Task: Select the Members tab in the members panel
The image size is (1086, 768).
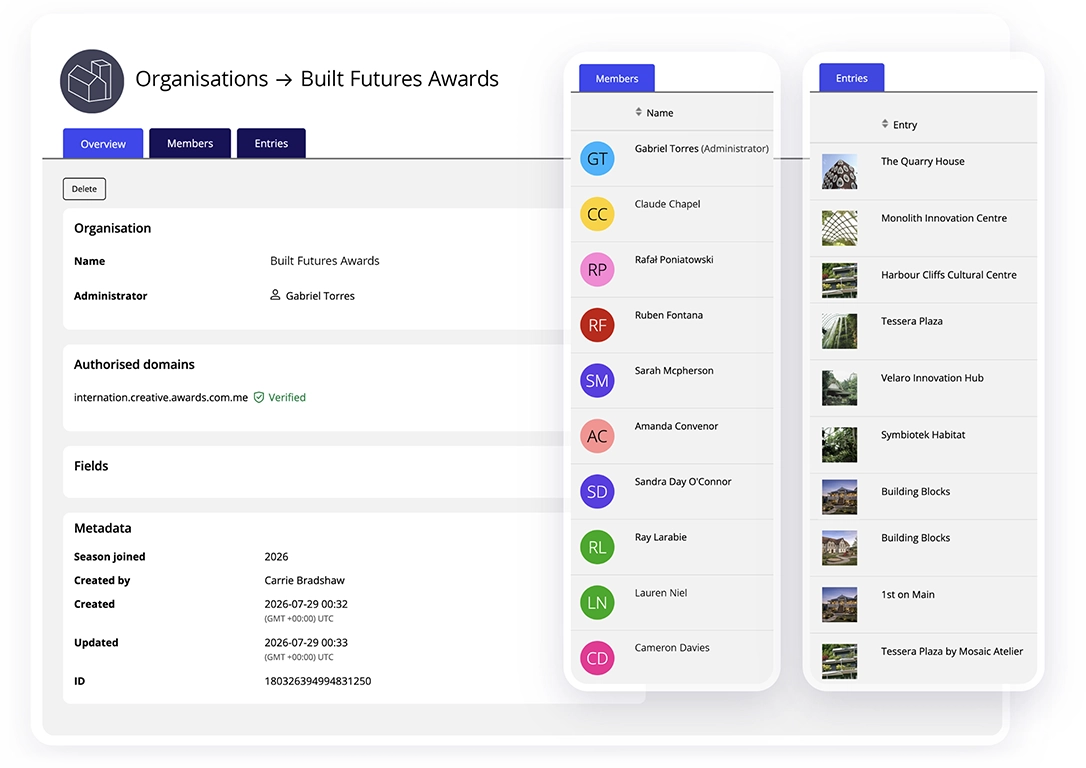Action: 616,78
